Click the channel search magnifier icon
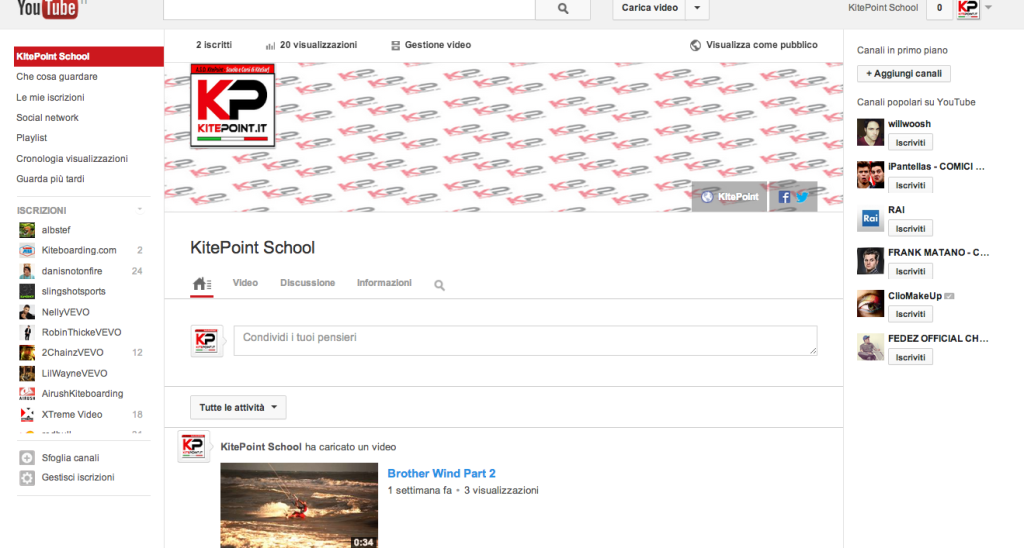Screen dimensions: 1024x548 pyautogui.click(x=440, y=285)
